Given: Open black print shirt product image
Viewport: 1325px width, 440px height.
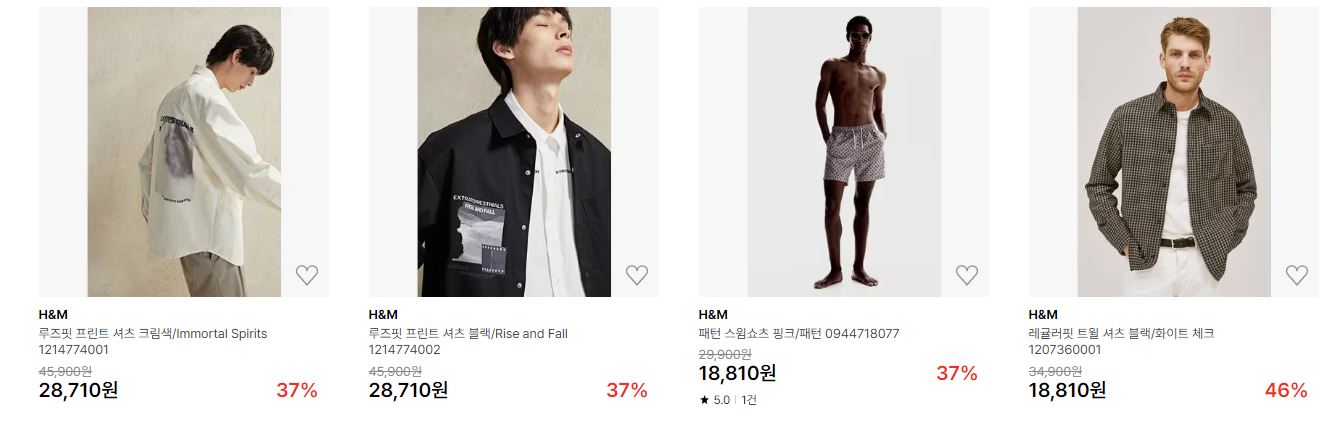Looking at the screenshot, I should (x=514, y=152).
